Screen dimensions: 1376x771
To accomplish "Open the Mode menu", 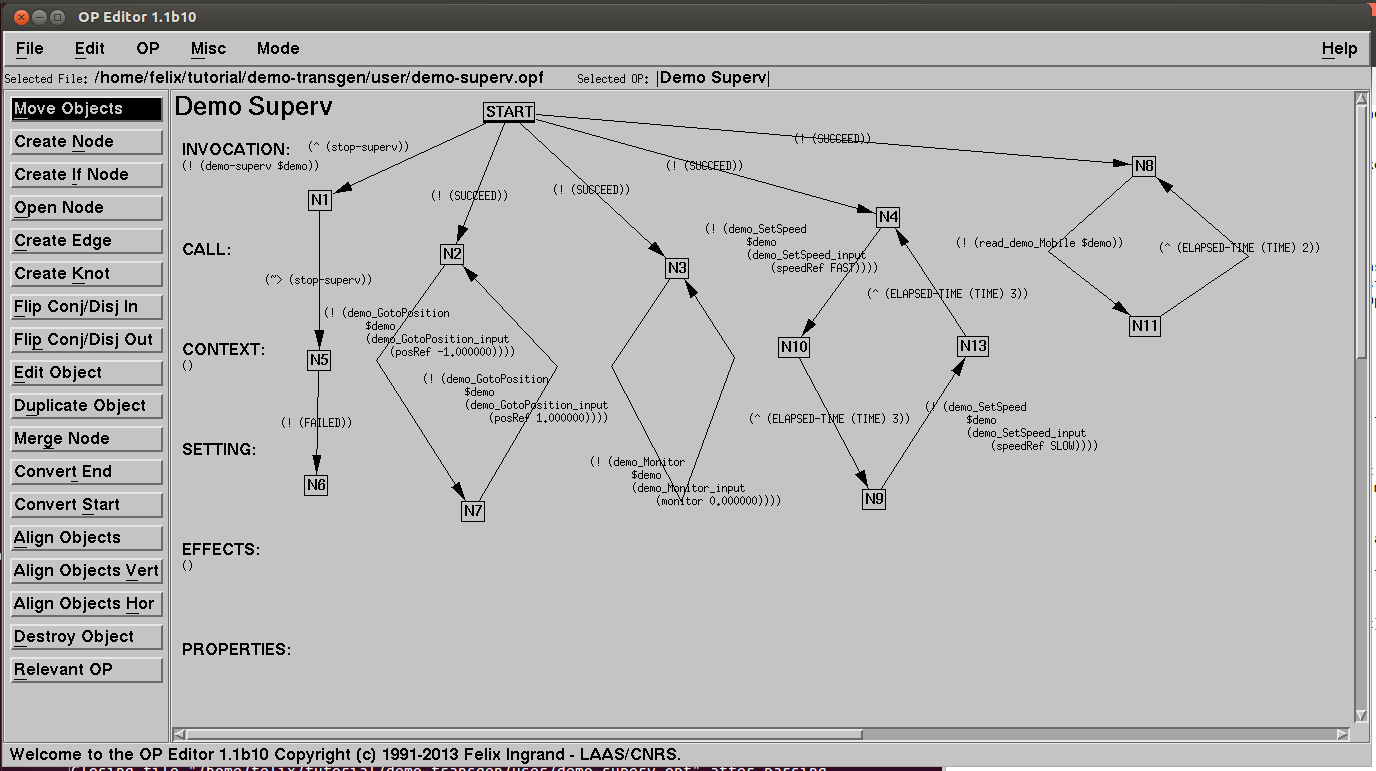I will 278,48.
